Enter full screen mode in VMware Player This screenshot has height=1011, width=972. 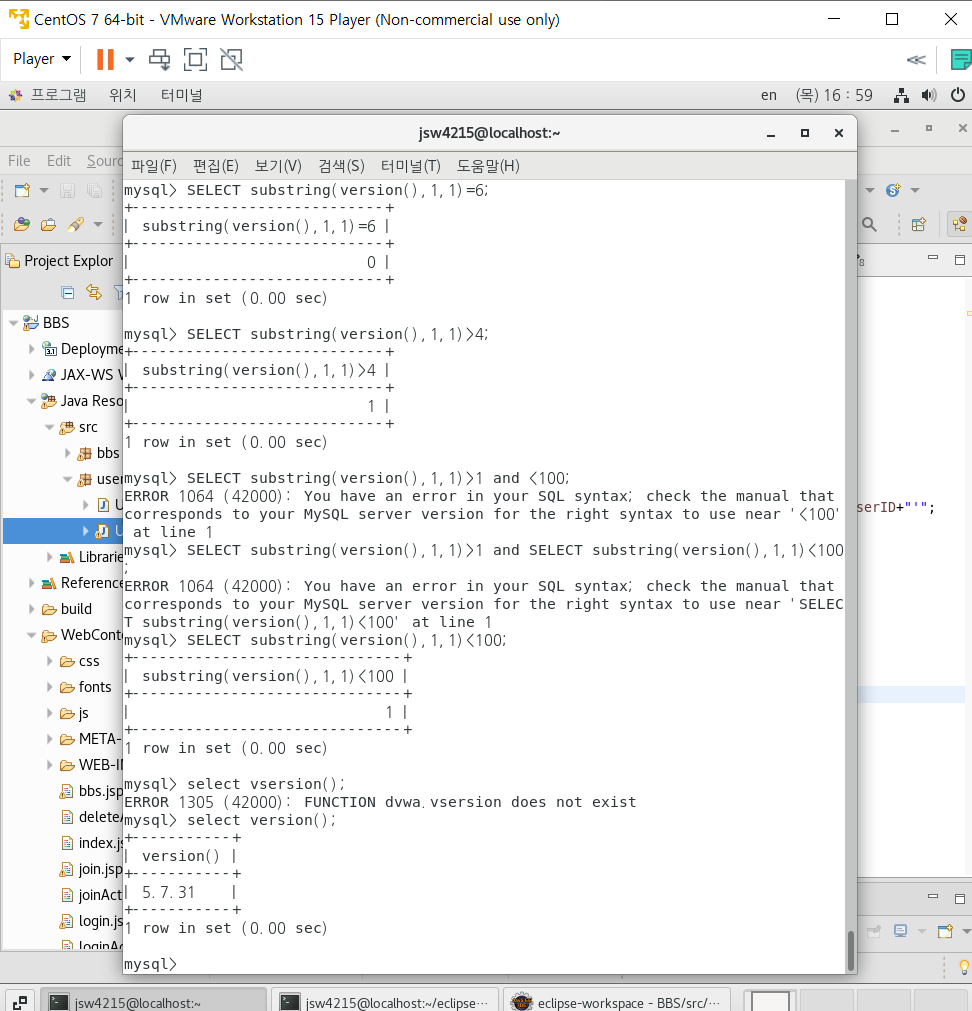pyautogui.click(x=194, y=59)
